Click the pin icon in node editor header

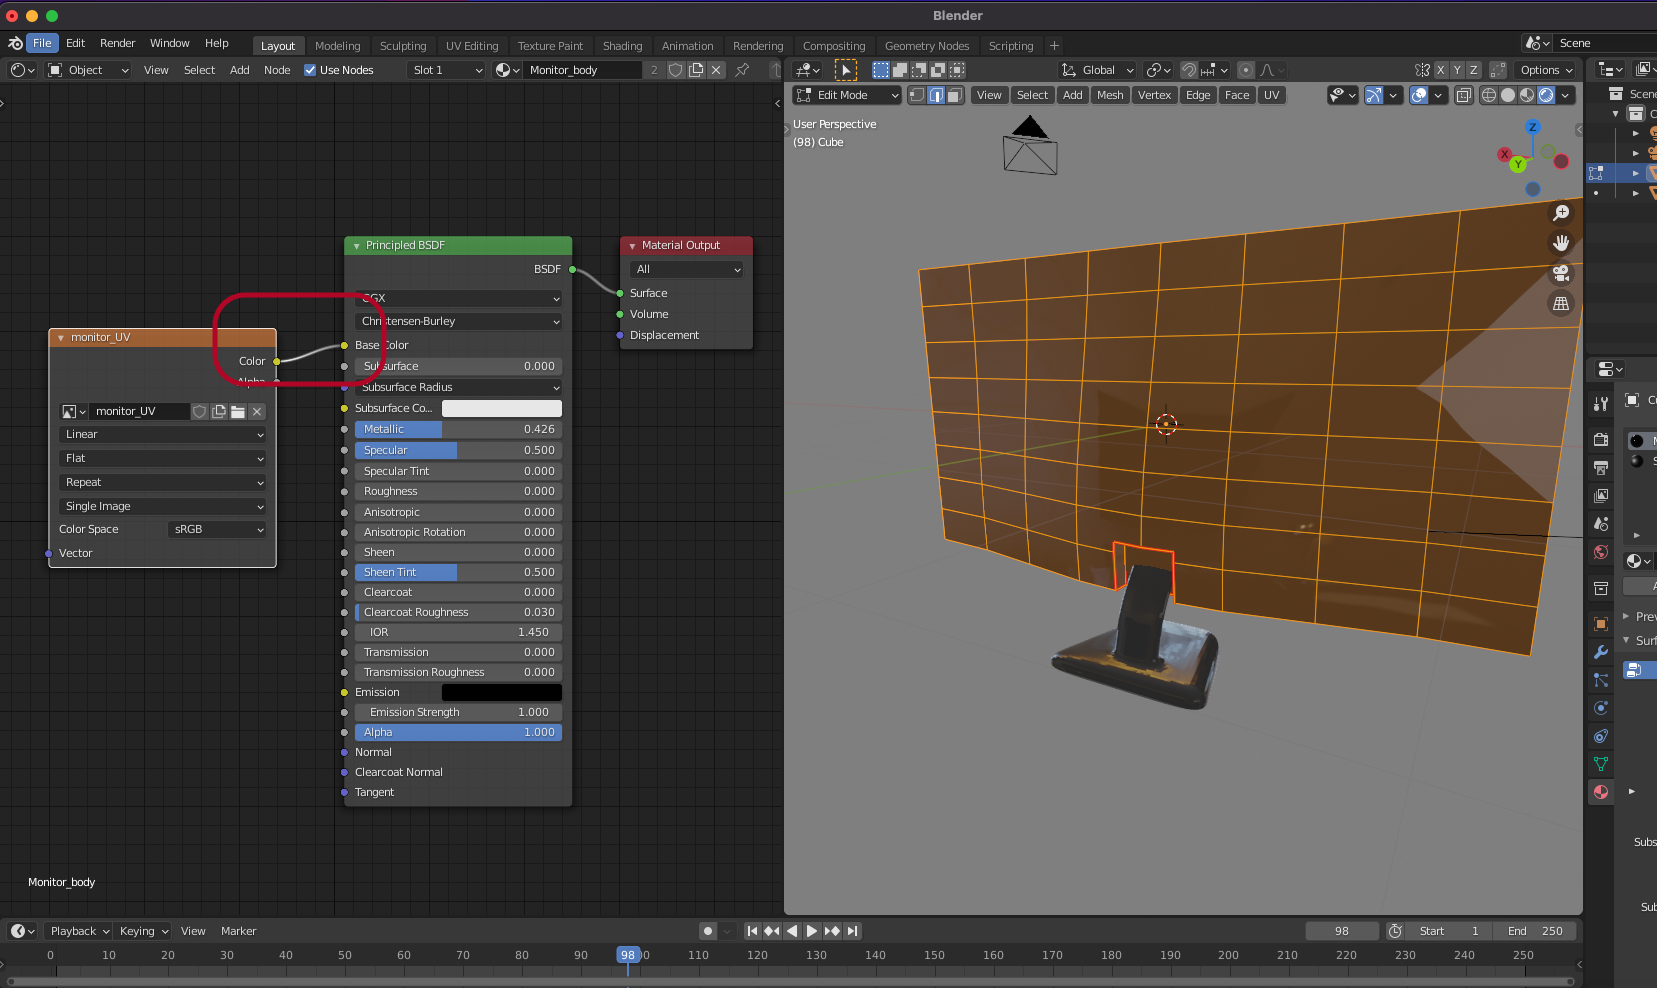pos(742,70)
